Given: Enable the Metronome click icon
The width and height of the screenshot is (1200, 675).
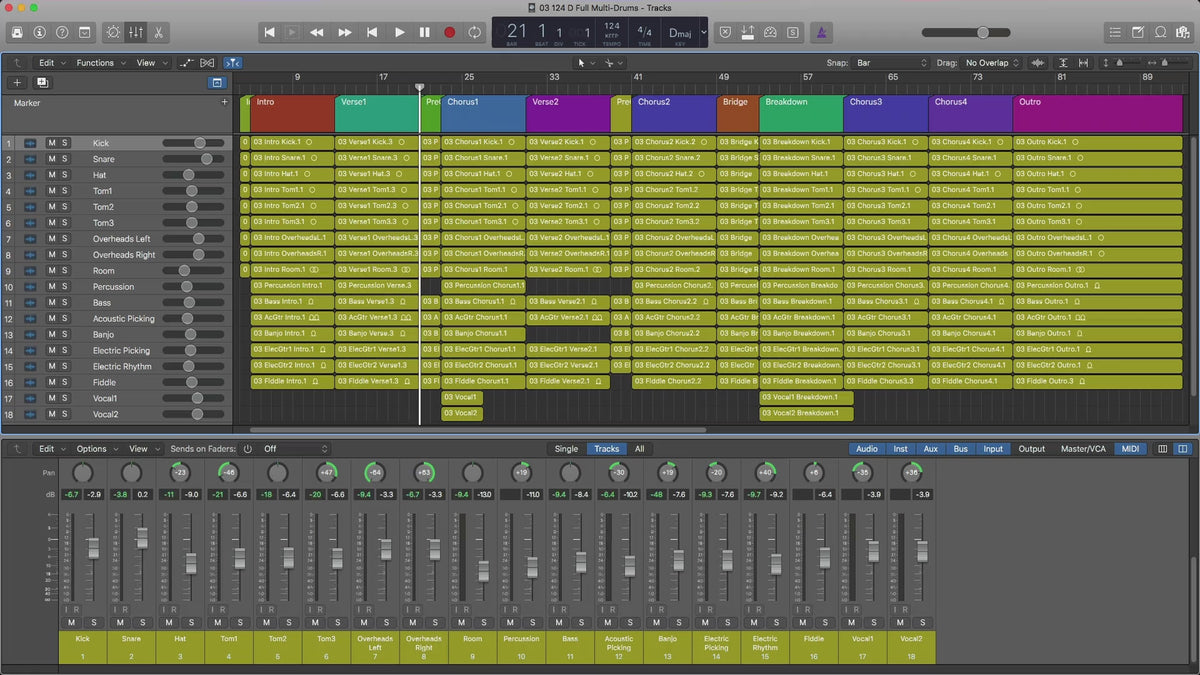Looking at the screenshot, I should (818, 32).
